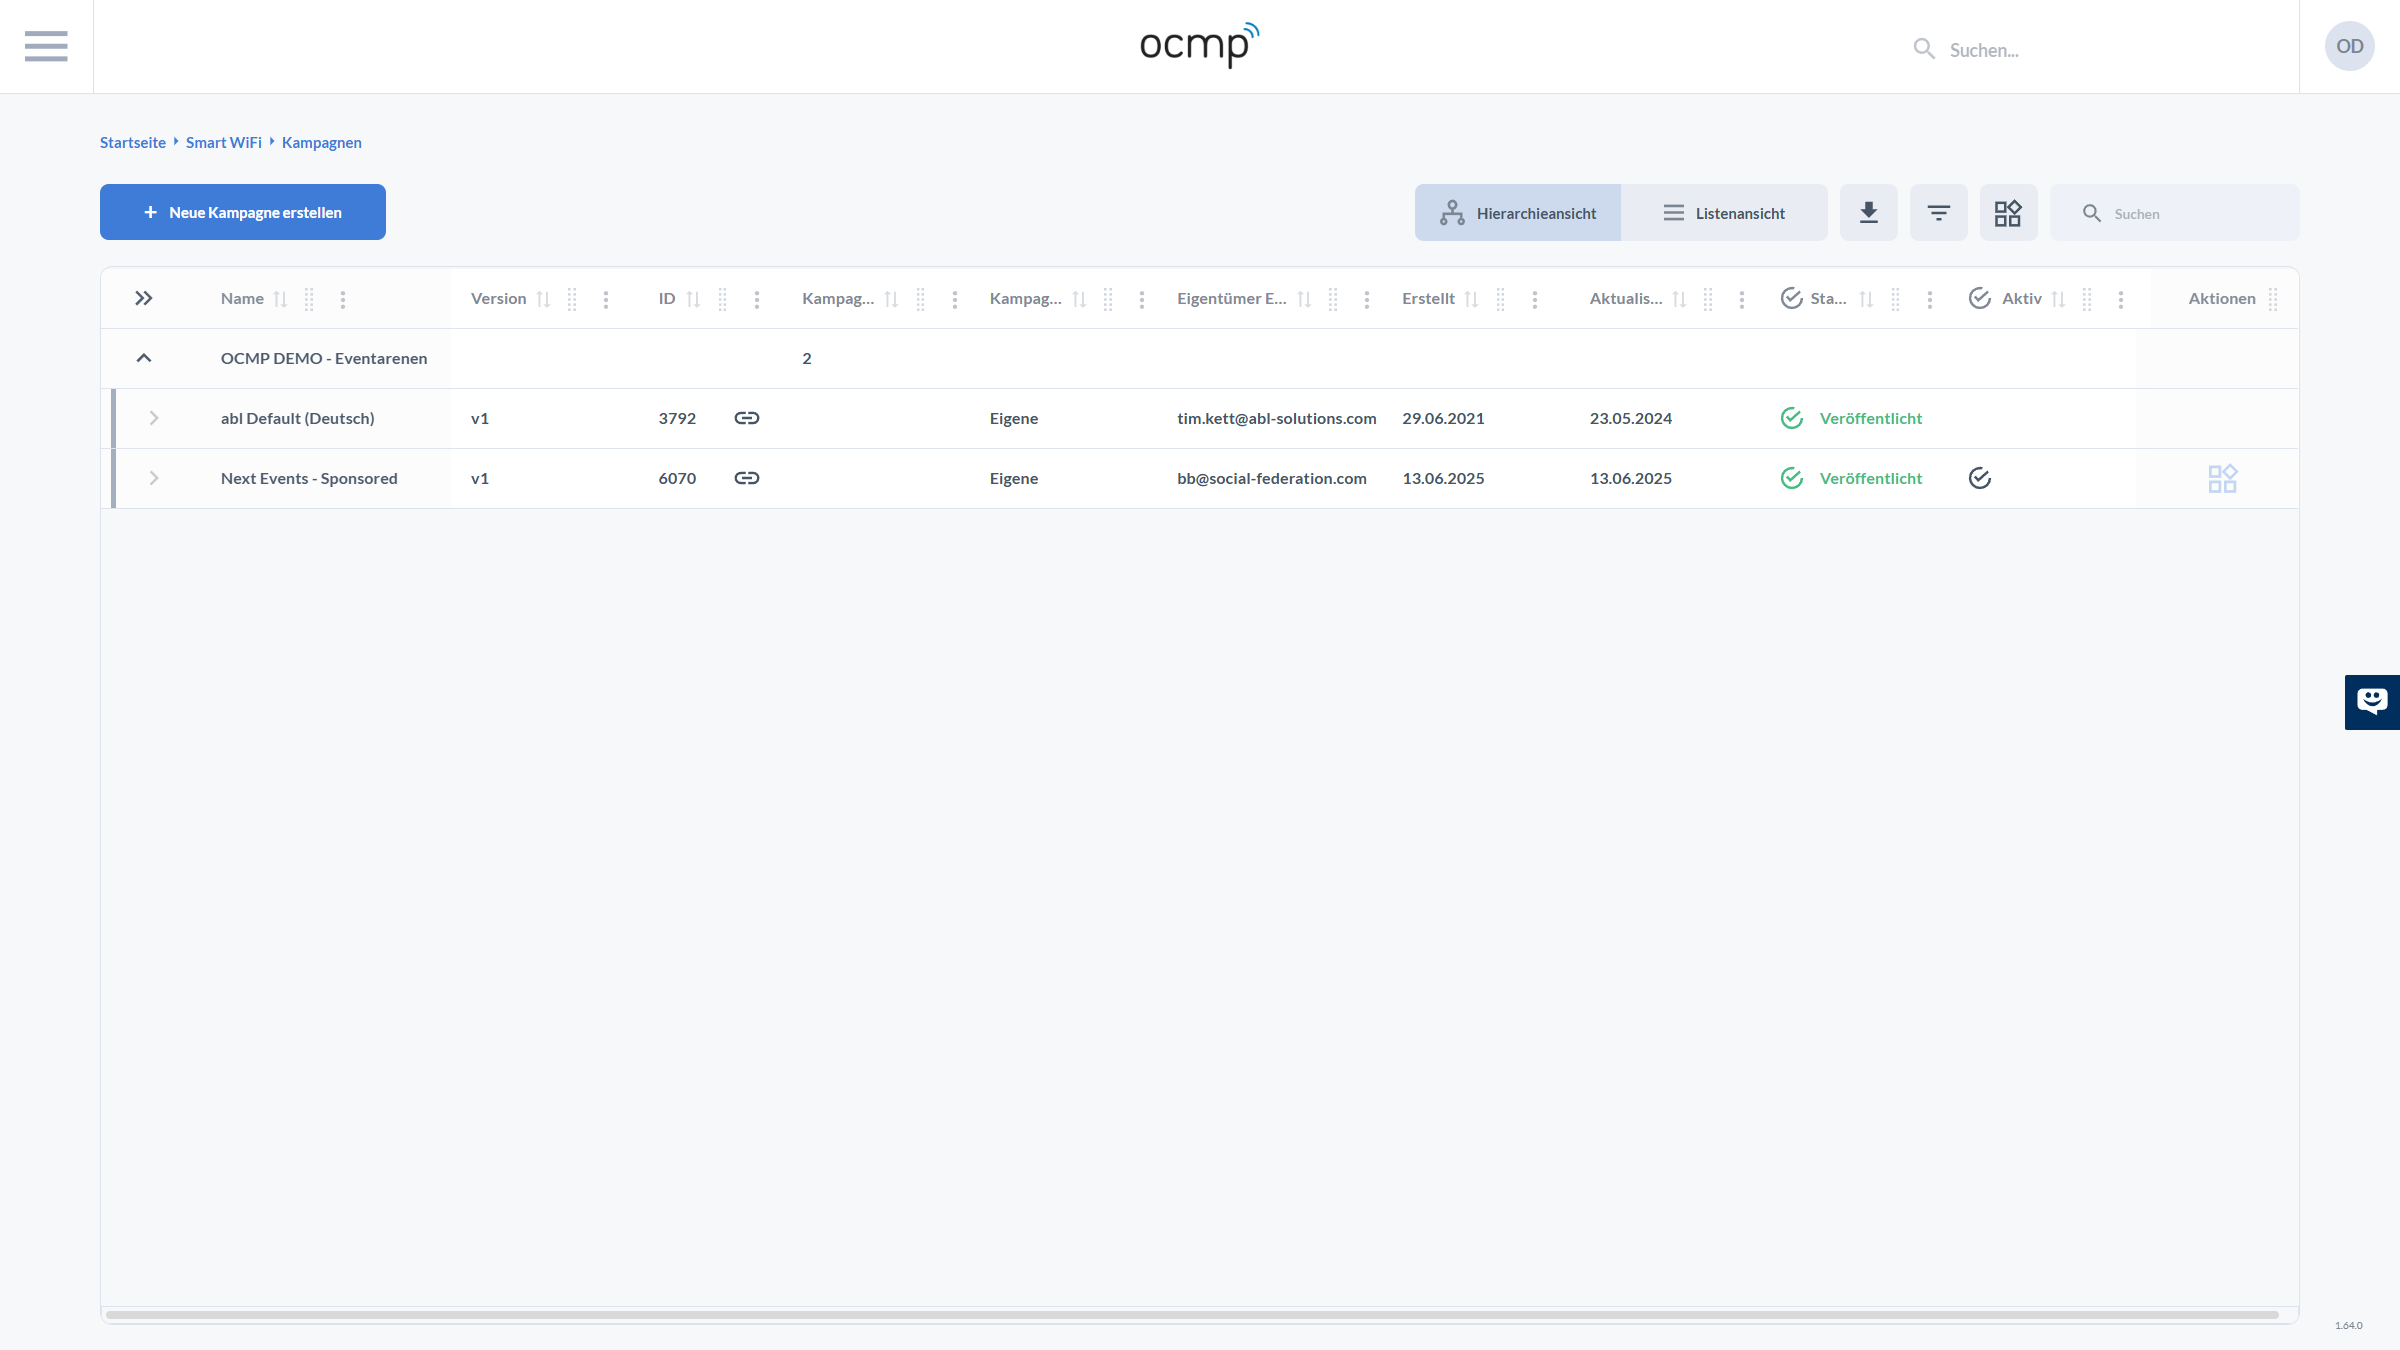
Task: Open the hamburger main menu
Action: [46, 46]
